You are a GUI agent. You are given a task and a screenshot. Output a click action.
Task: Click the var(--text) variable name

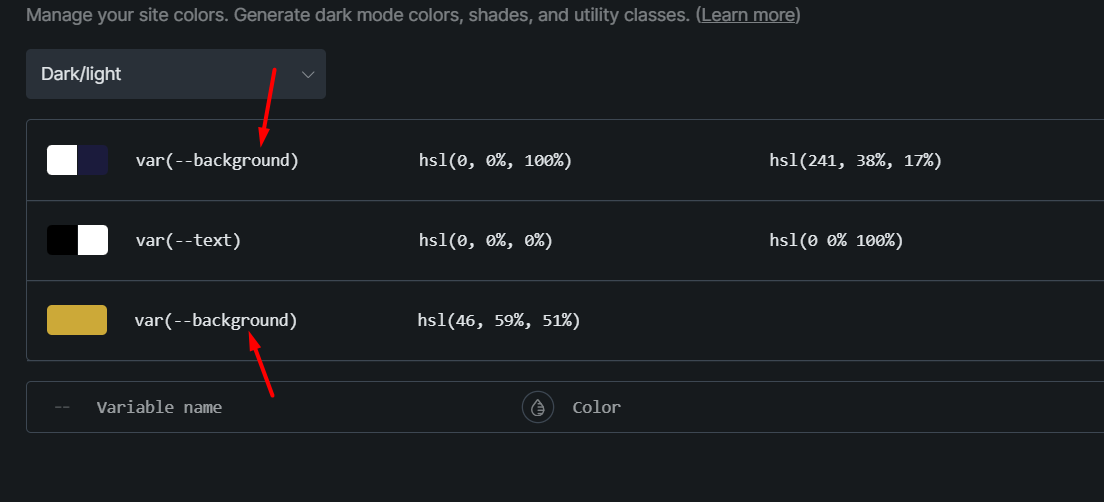[188, 240]
